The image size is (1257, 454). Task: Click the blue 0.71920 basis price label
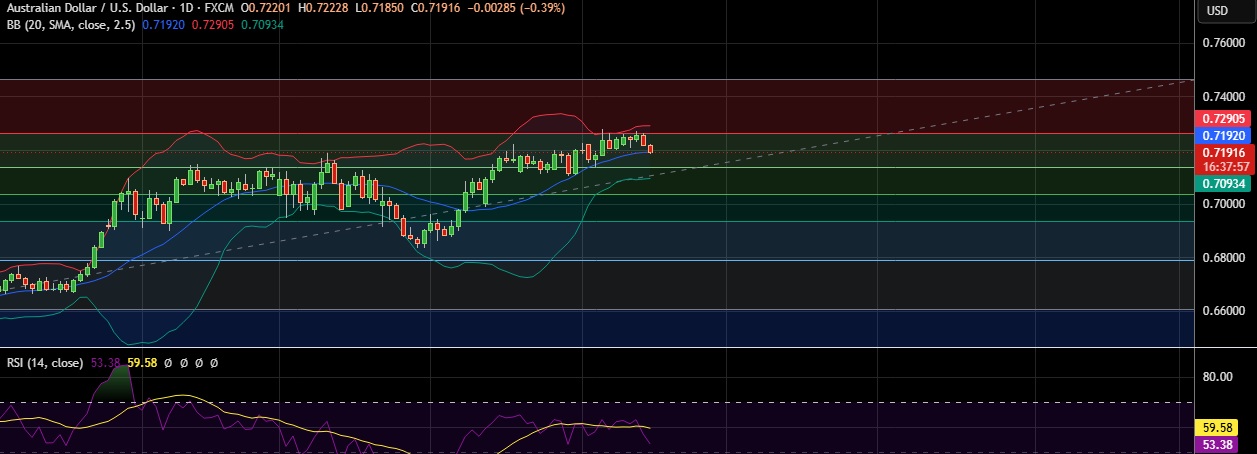1222,135
